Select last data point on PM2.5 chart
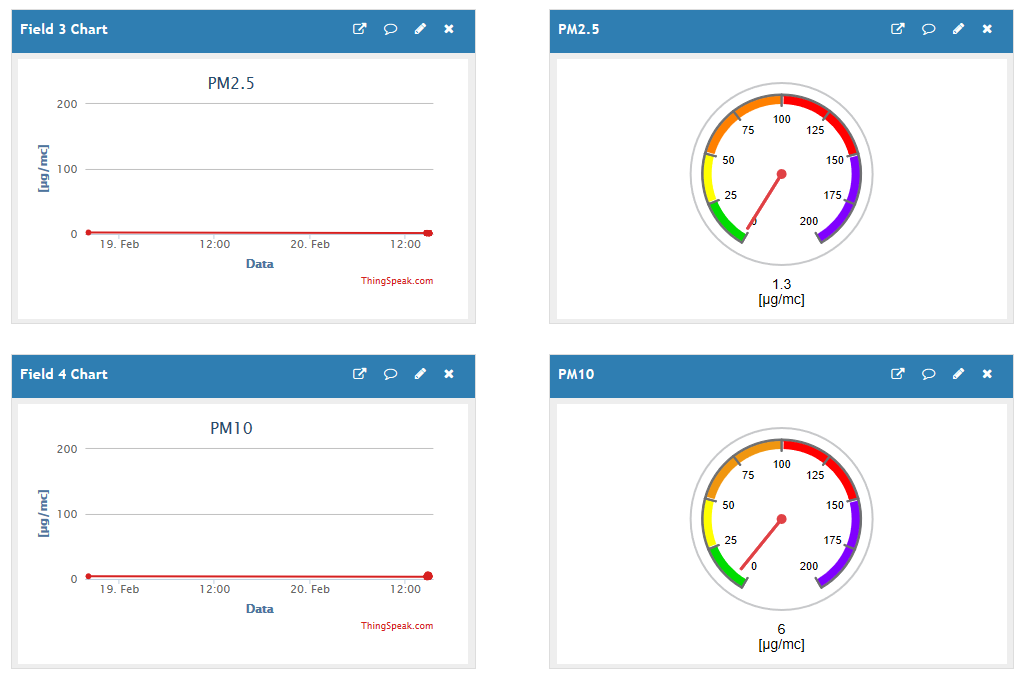 (x=428, y=233)
